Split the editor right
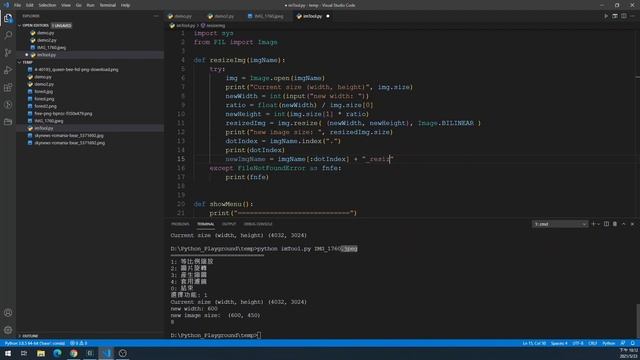 [624, 16]
